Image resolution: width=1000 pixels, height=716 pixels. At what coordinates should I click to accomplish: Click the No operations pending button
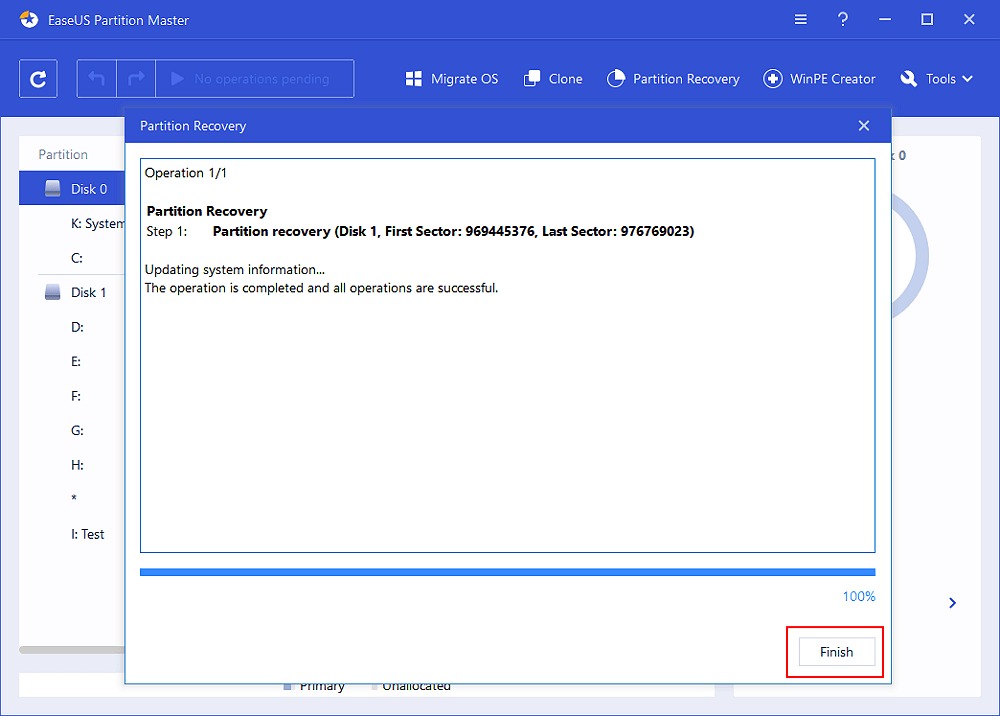[254, 79]
